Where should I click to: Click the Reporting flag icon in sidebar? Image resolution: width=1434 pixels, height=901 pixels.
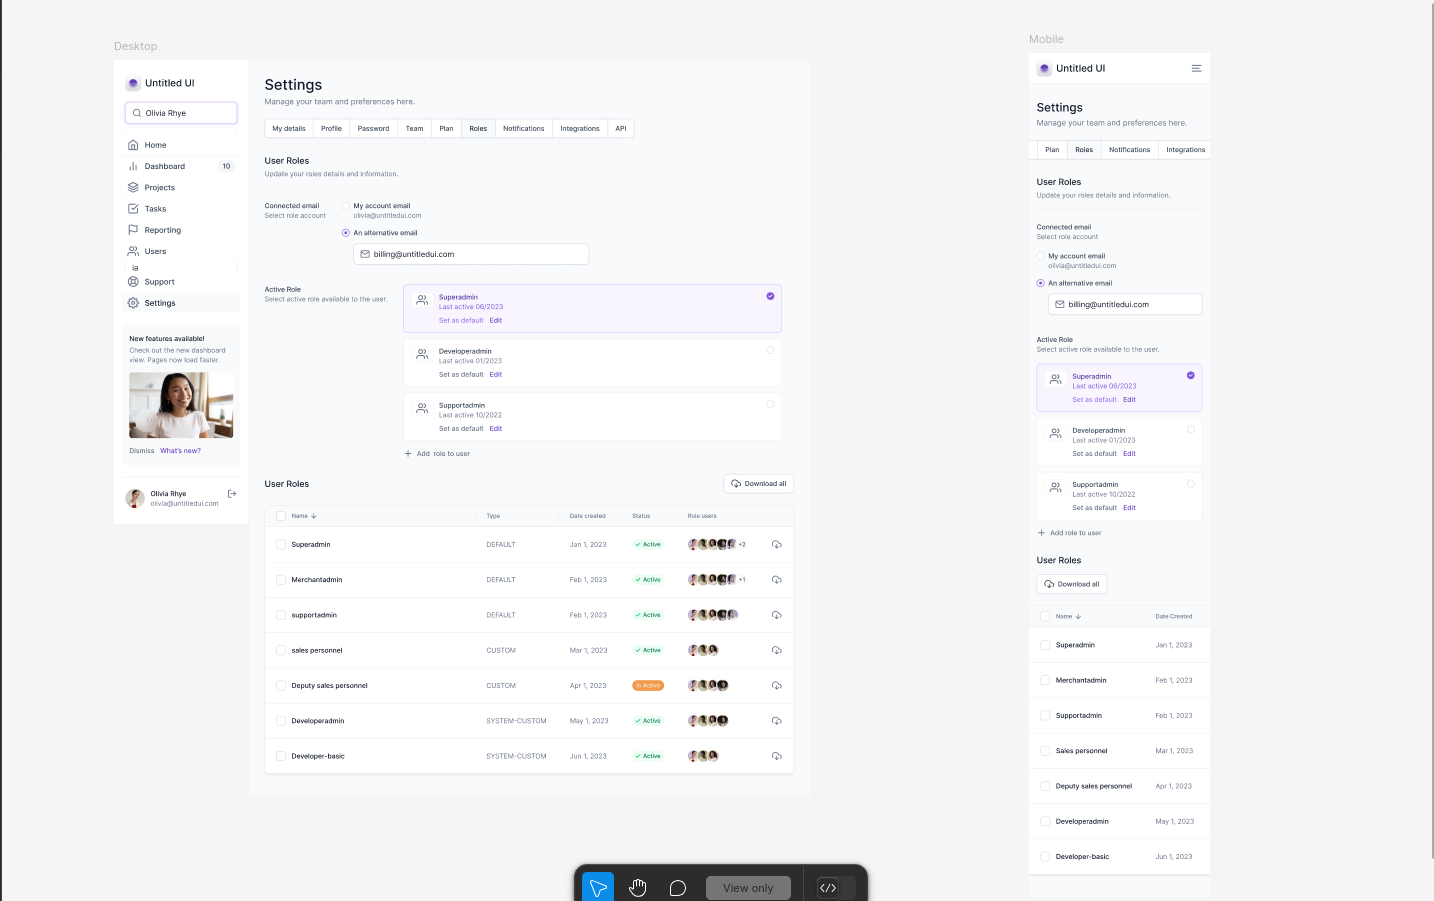tap(133, 230)
